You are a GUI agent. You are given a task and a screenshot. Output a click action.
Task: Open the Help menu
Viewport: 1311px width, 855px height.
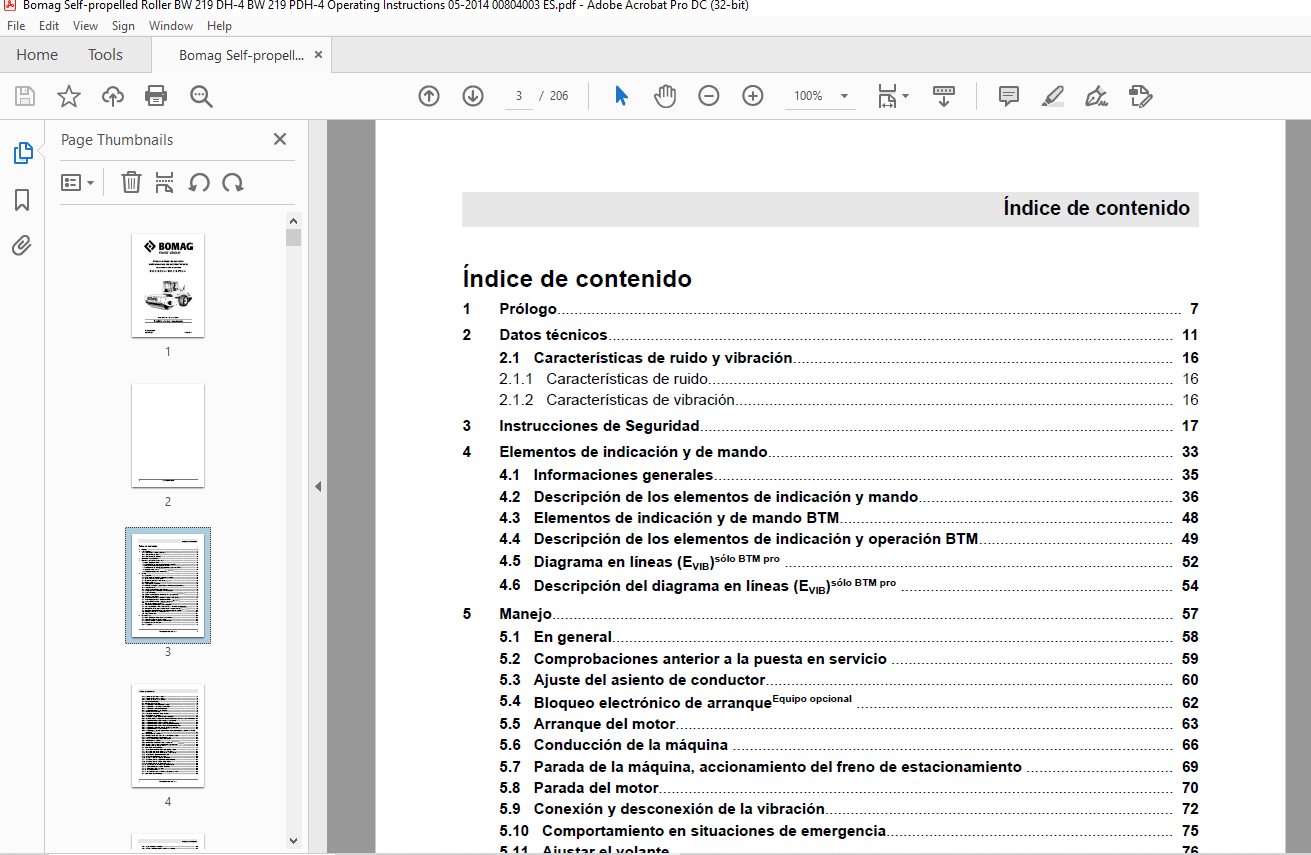219,26
